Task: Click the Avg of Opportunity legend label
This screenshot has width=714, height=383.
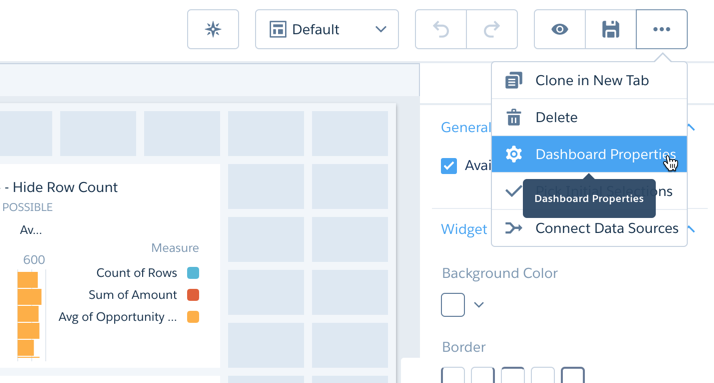Action: coord(117,317)
